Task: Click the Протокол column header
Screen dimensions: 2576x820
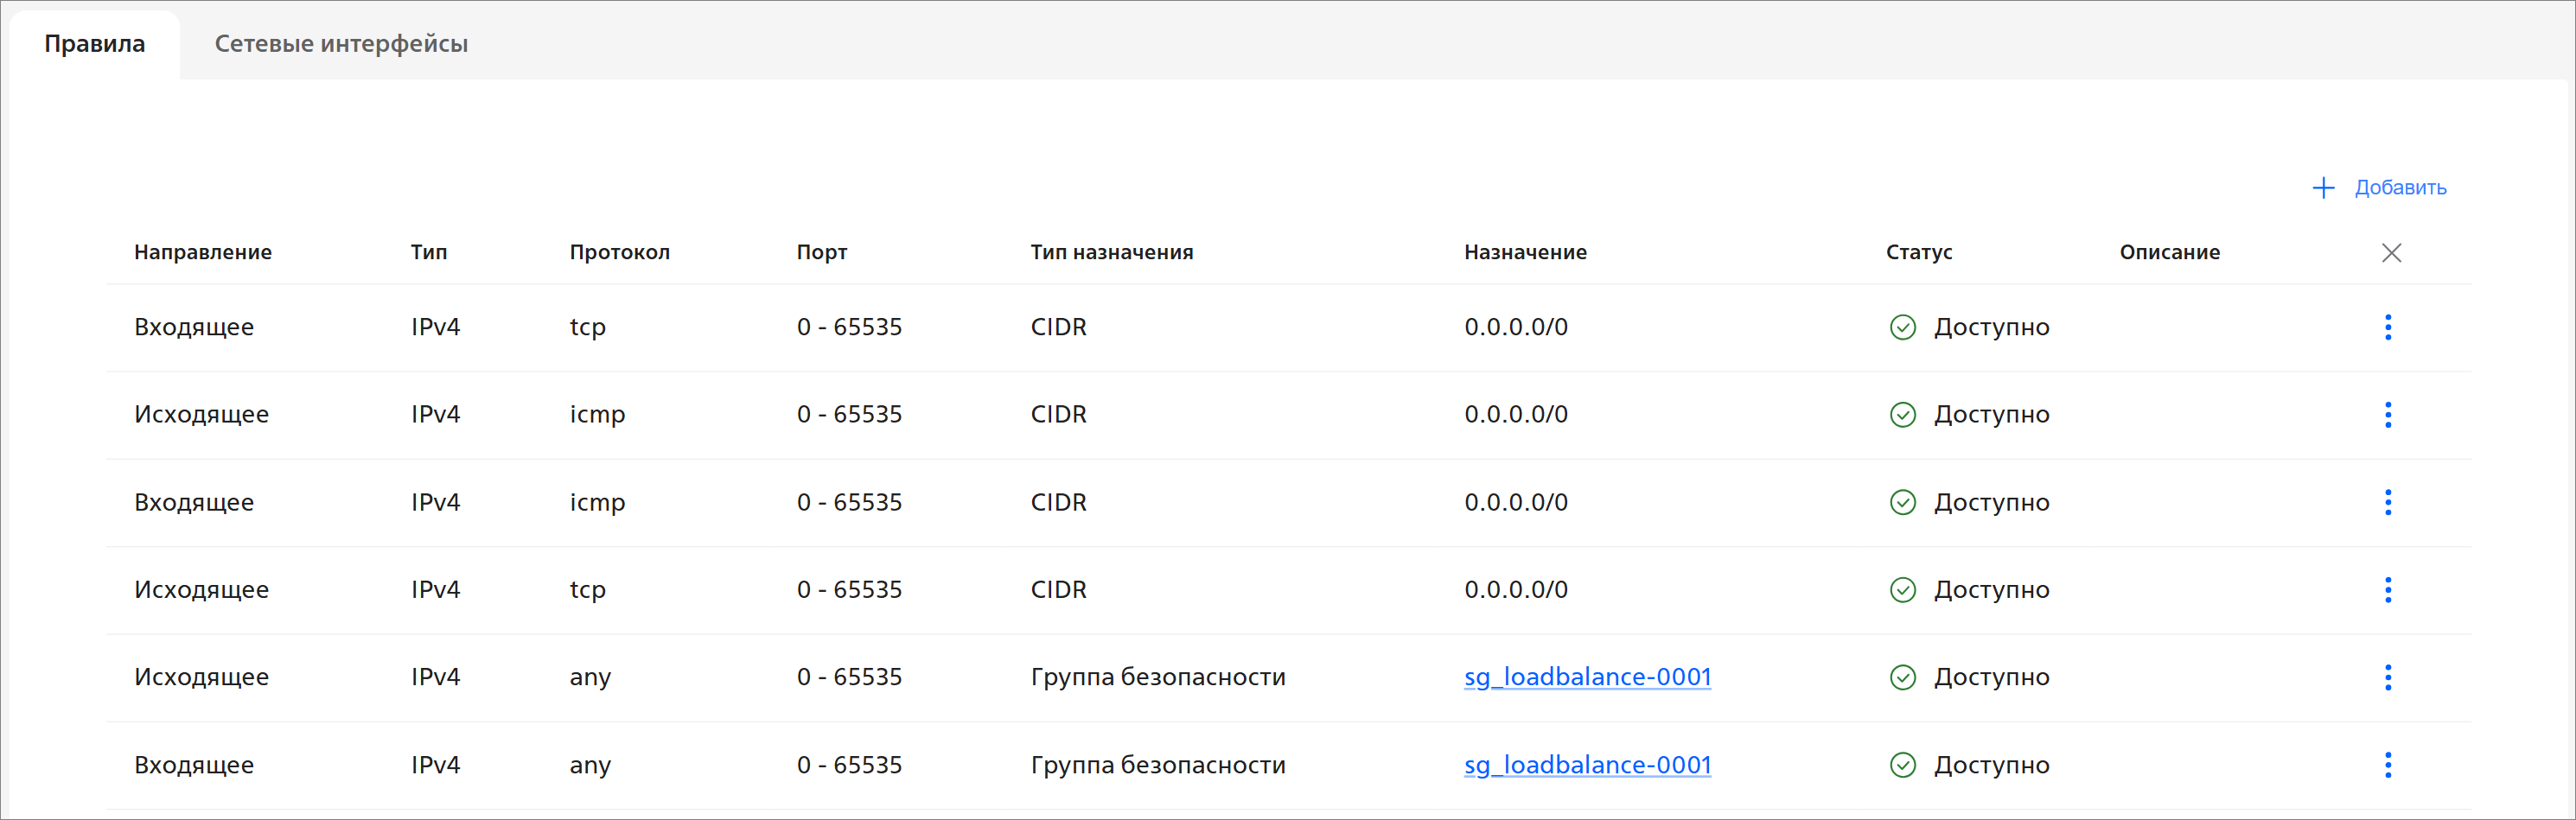Action: click(x=619, y=252)
